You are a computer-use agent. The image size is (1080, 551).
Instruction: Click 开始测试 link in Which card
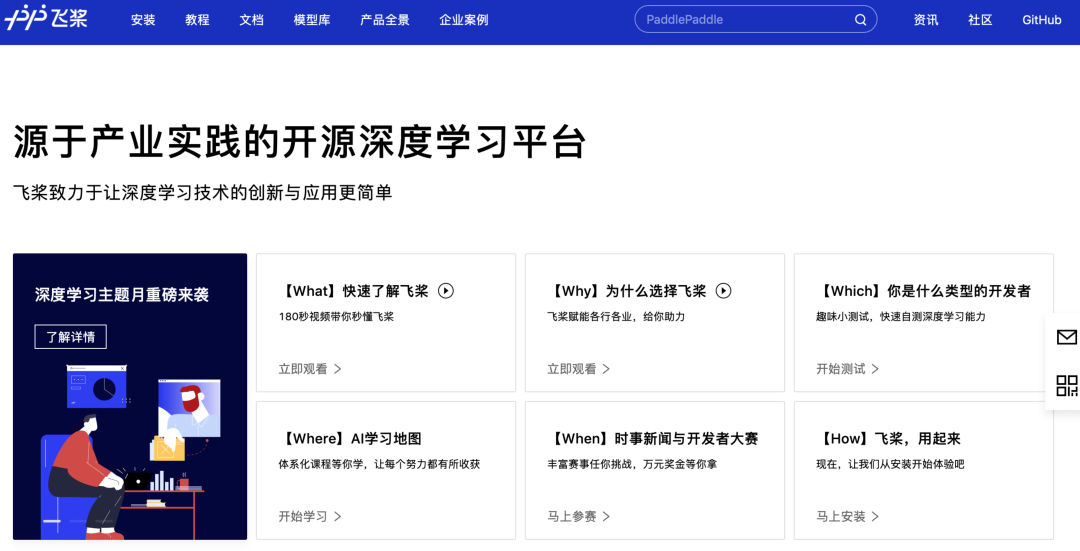click(848, 368)
